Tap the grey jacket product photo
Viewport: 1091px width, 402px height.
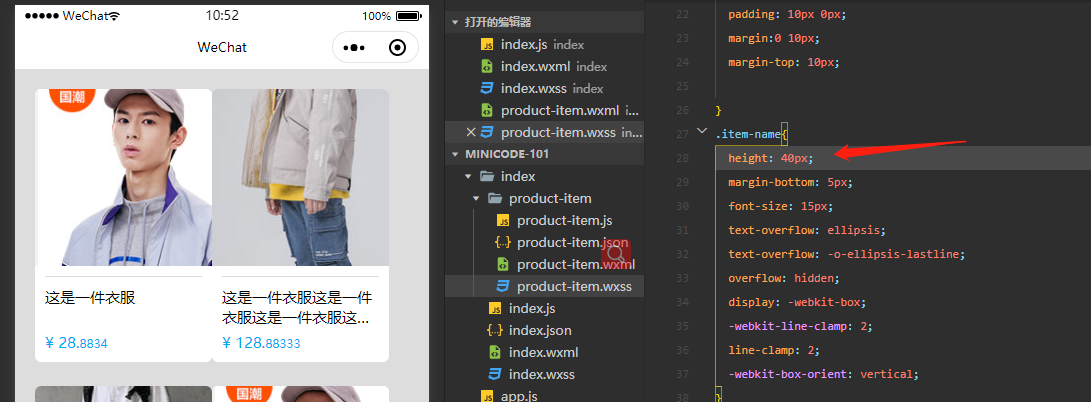click(x=301, y=177)
